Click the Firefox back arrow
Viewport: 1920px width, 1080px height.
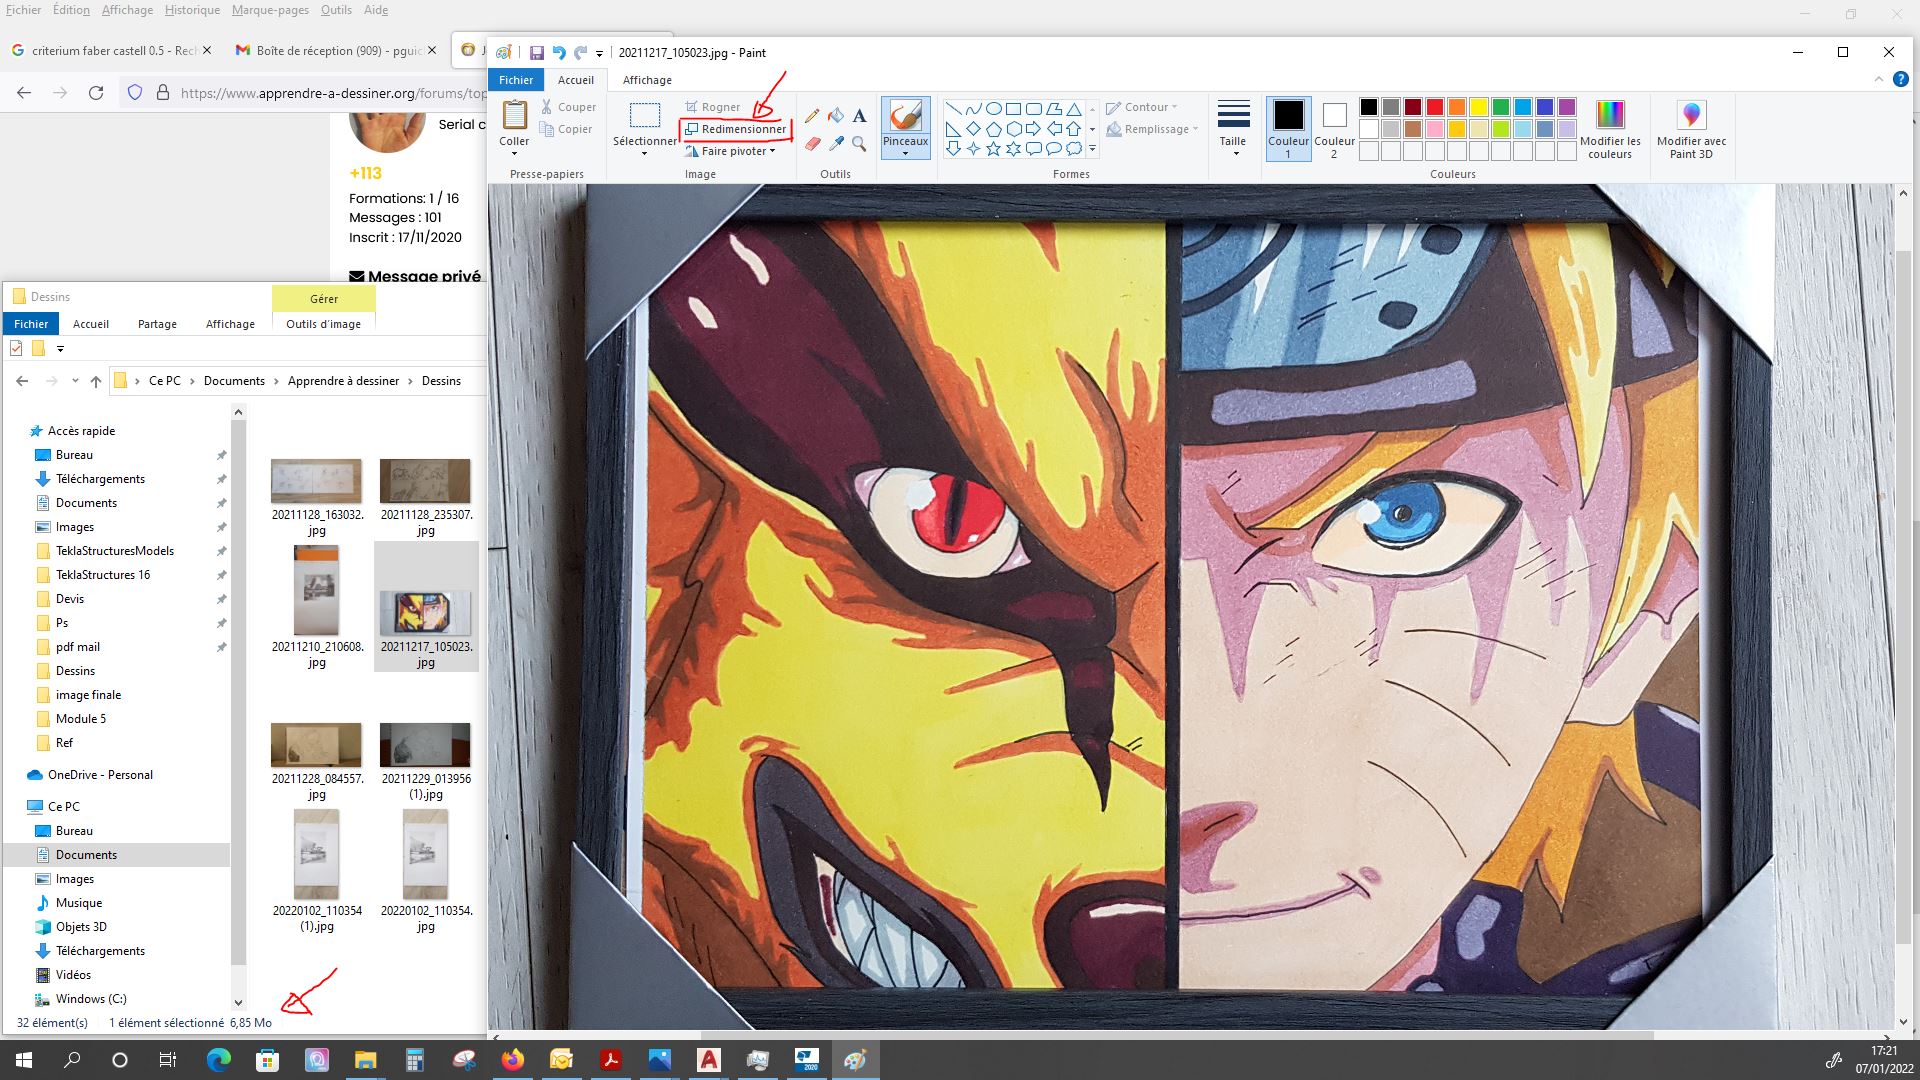click(24, 93)
